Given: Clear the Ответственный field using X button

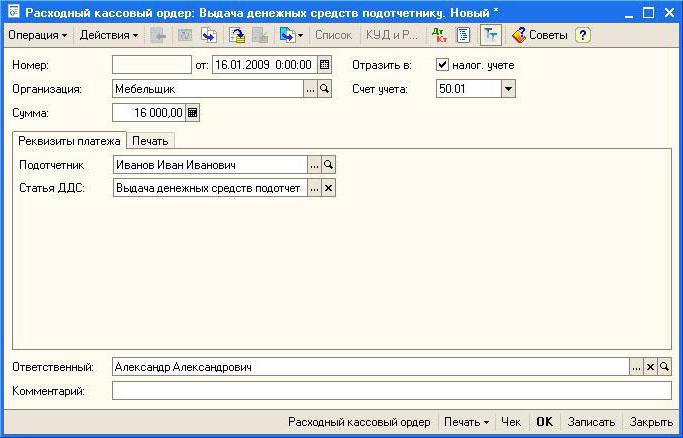Looking at the screenshot, I should pos(650,368).
